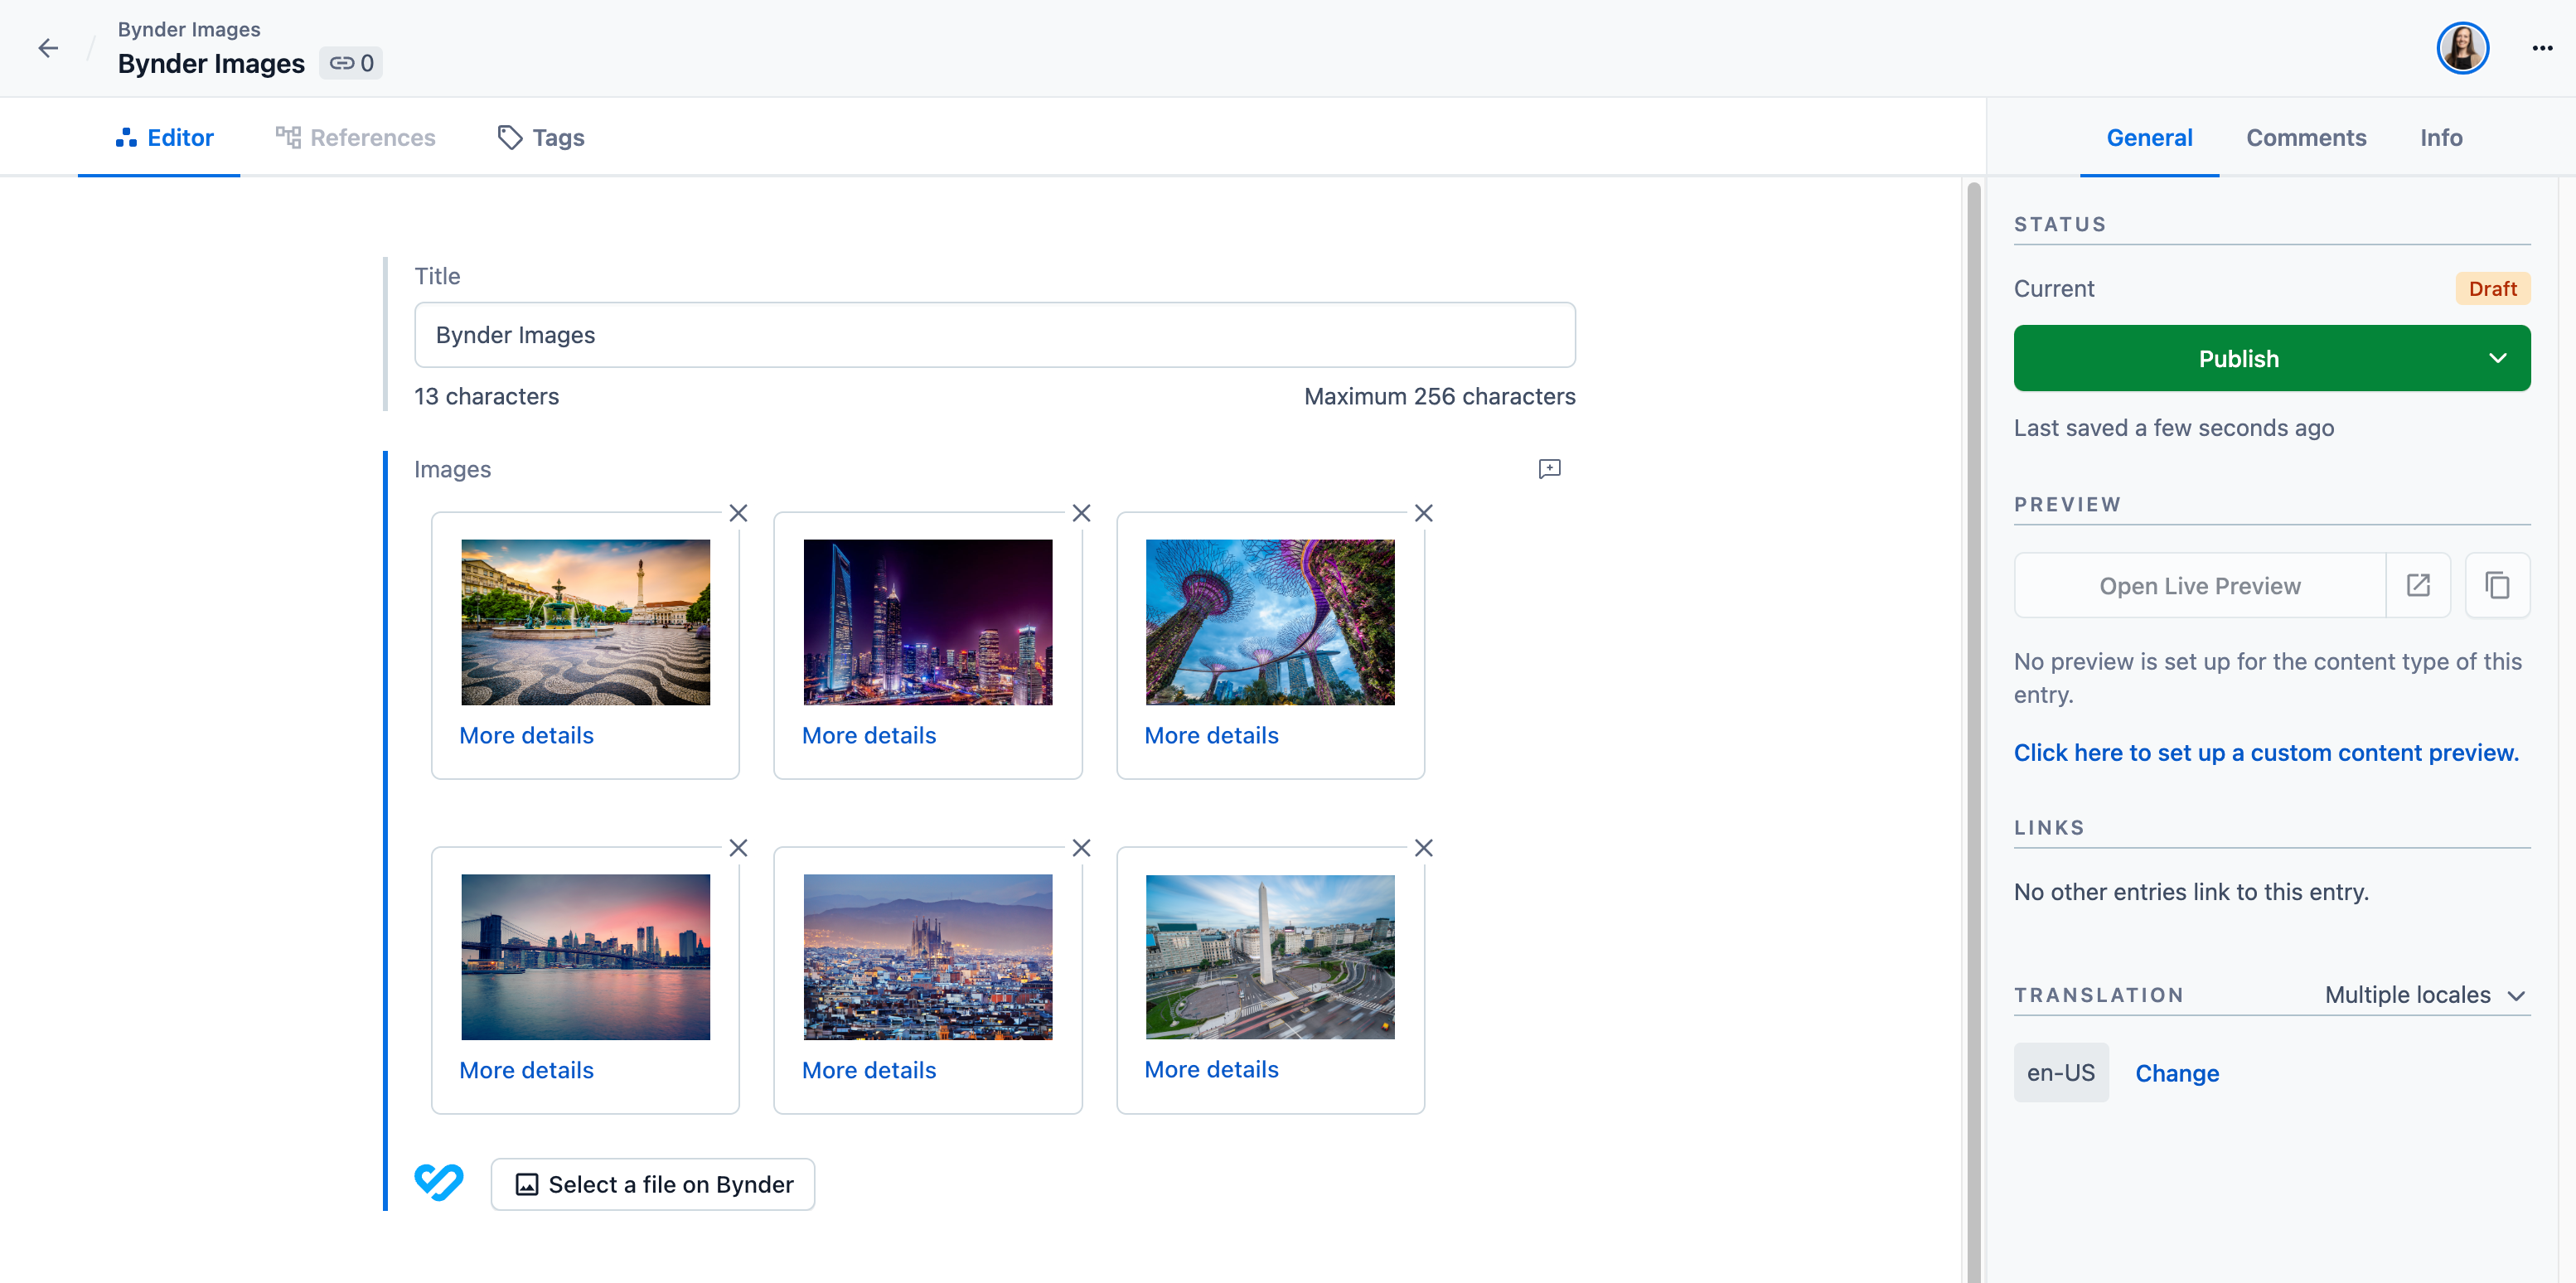Click Open Live Preview button
The width and height of the screenshot is (2576, 1283).
pyautogui.click(x=2200, y=586)
